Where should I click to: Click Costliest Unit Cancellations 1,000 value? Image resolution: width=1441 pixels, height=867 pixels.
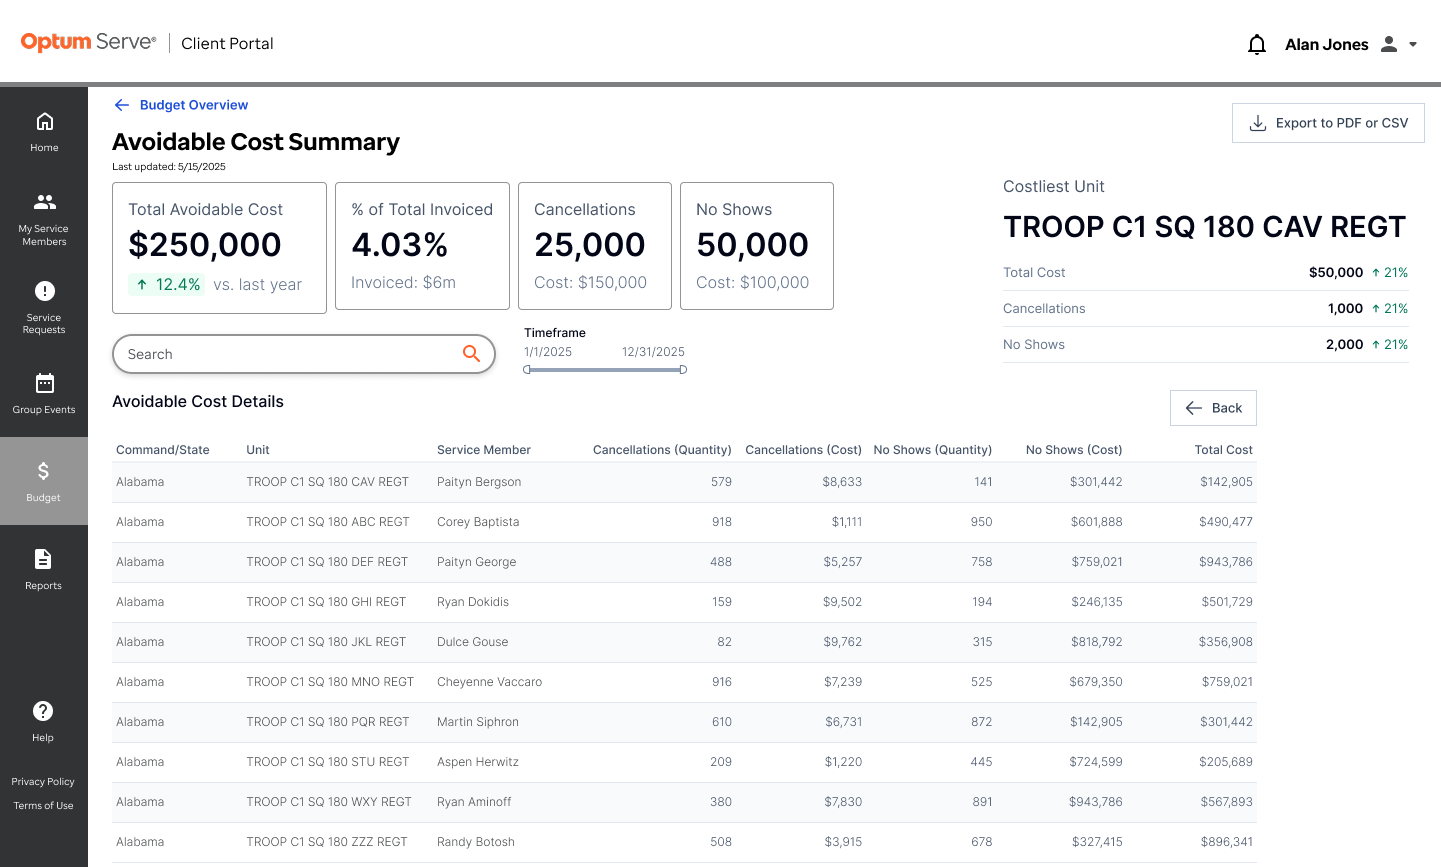pyautogui.click(x=1345, y=308)
